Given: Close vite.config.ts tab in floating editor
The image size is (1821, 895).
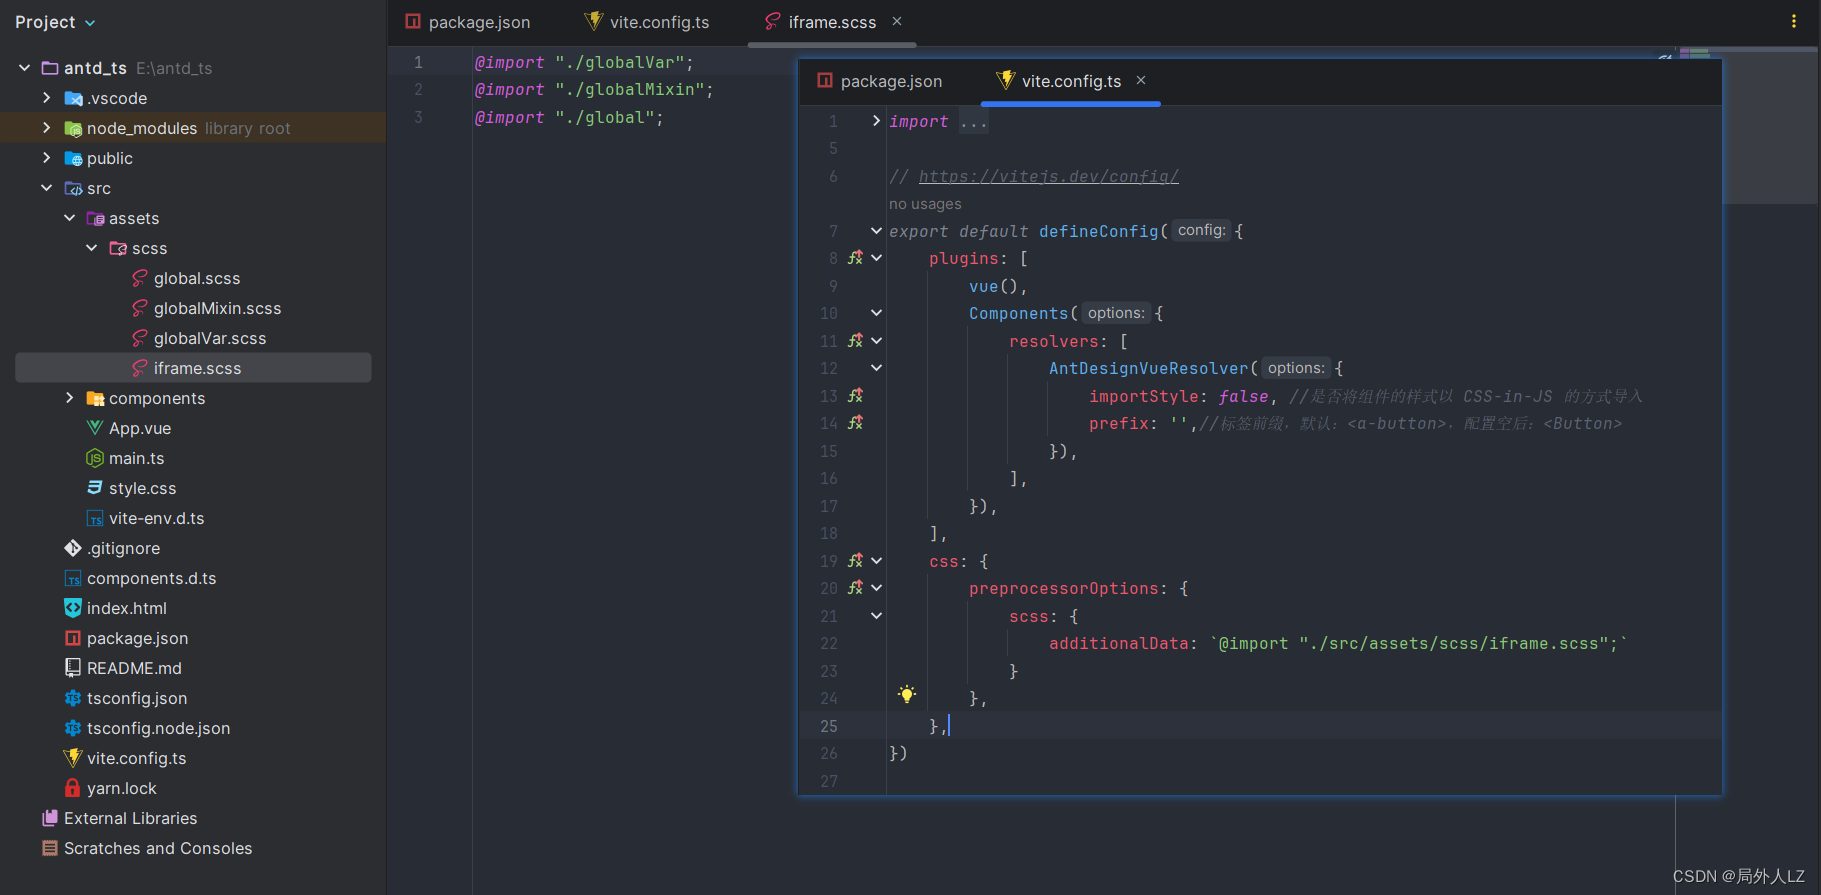Looking at the screenshot, I should 1141,80.
